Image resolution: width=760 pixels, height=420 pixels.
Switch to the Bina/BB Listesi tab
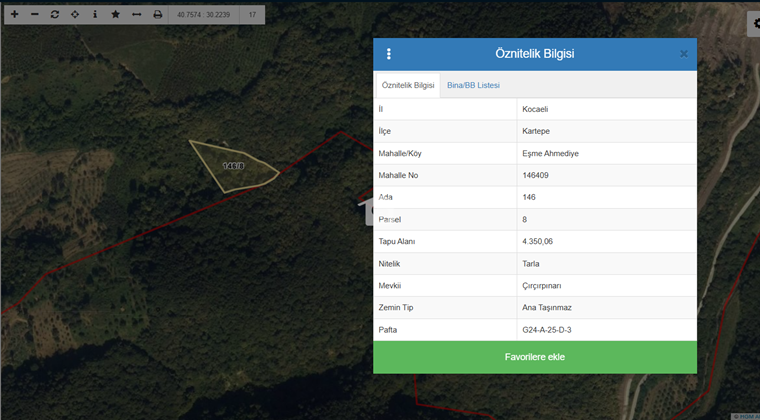coord(473,86)
